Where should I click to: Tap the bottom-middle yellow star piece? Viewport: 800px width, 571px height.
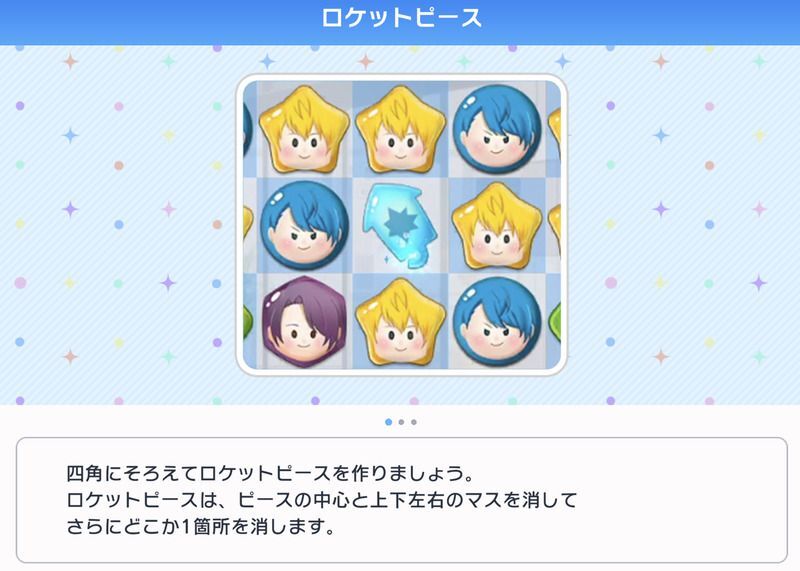[400, 321]
